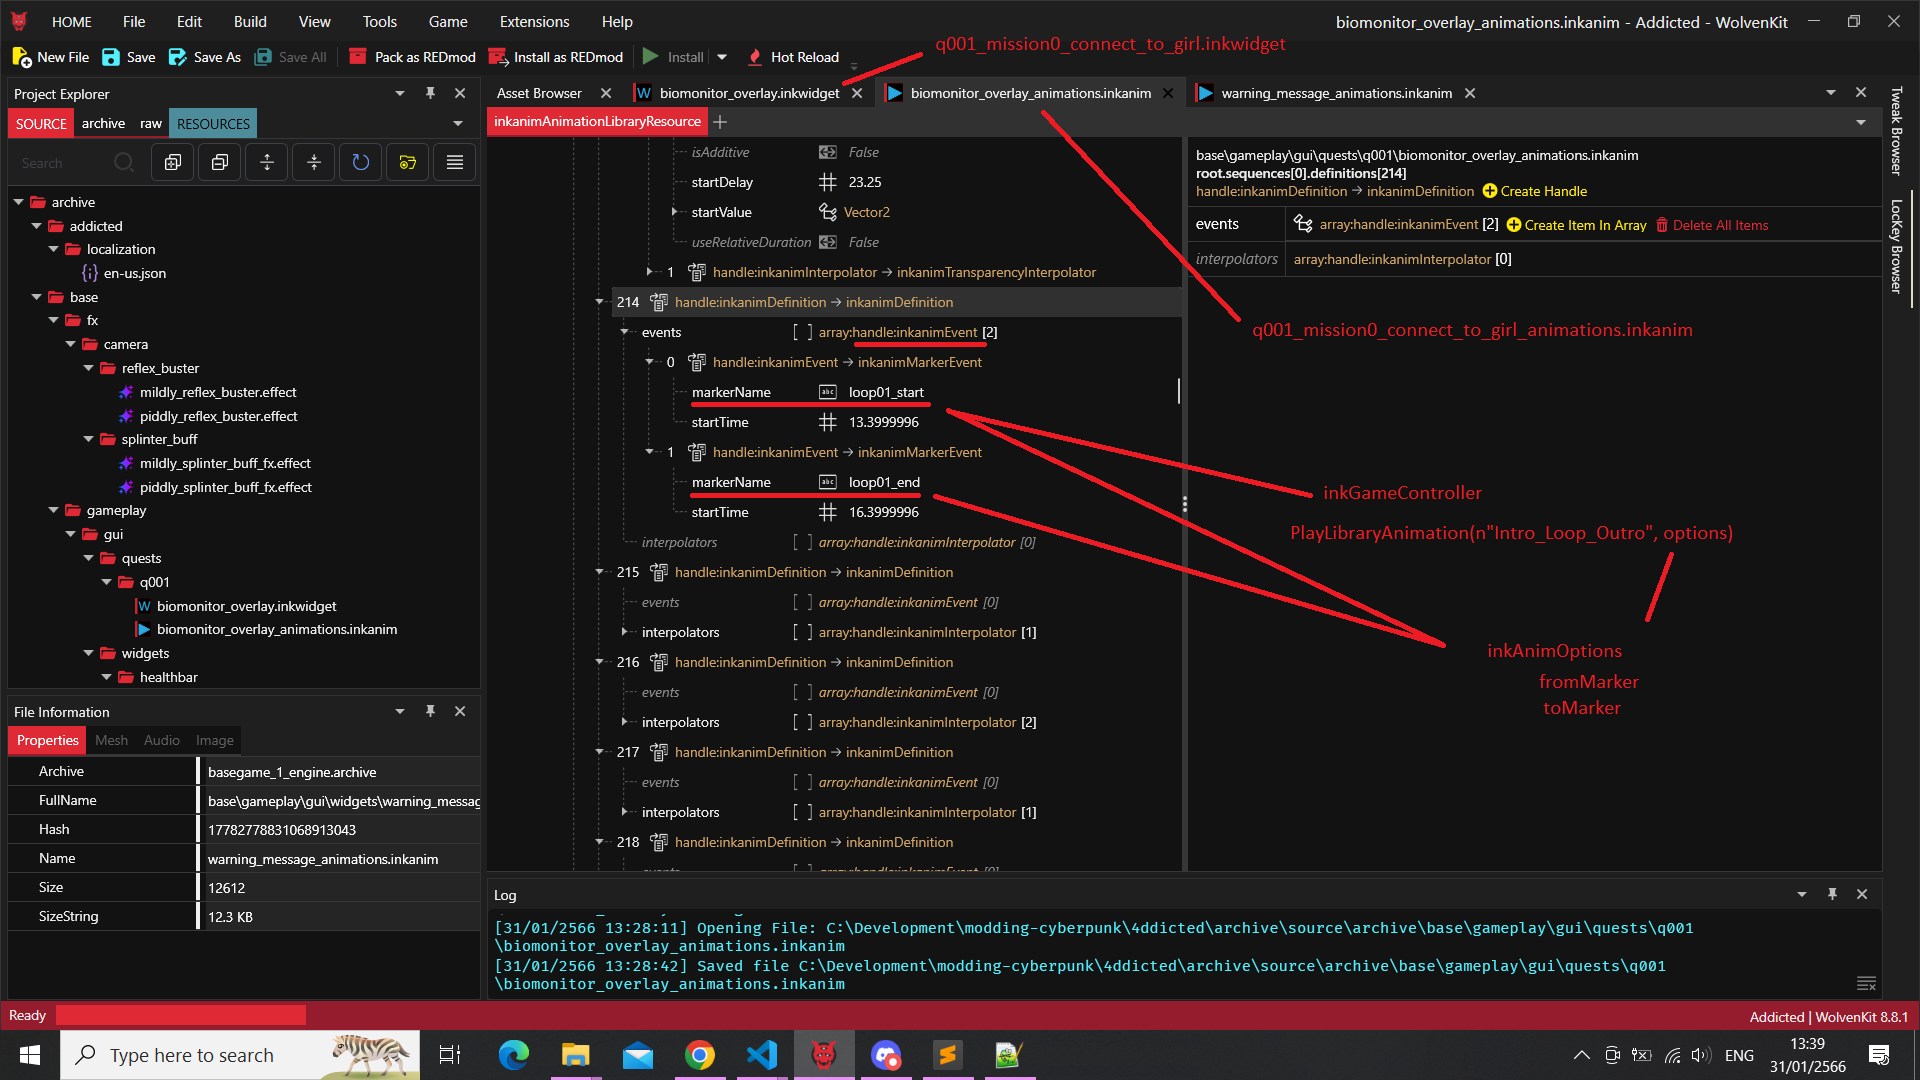Viewport: 1920px width, 1080px height.
Task: Open Visual Studio Code from taskbar
Action: click(761, 1055)
